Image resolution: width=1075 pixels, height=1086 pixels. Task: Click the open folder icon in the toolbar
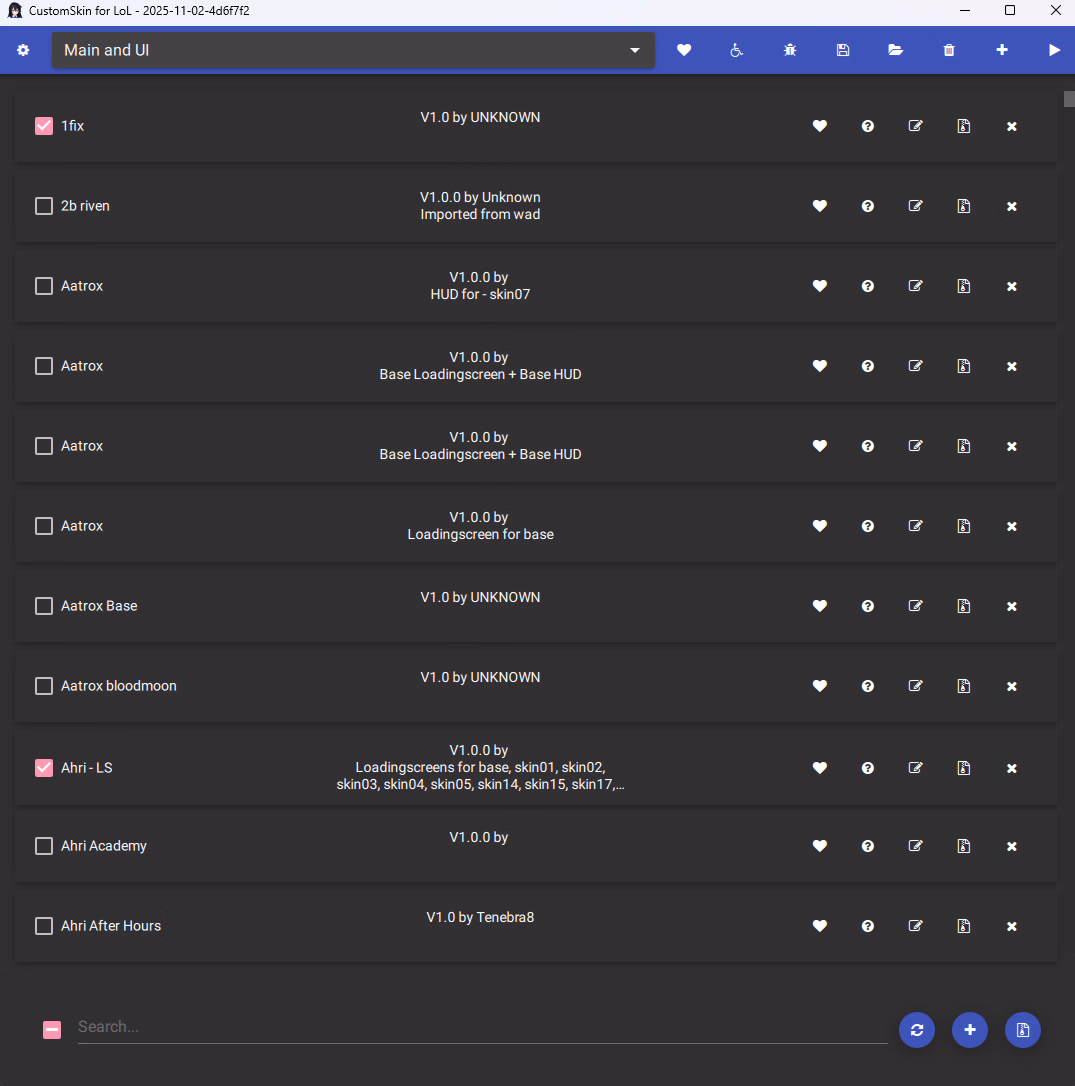pos(896,50)
